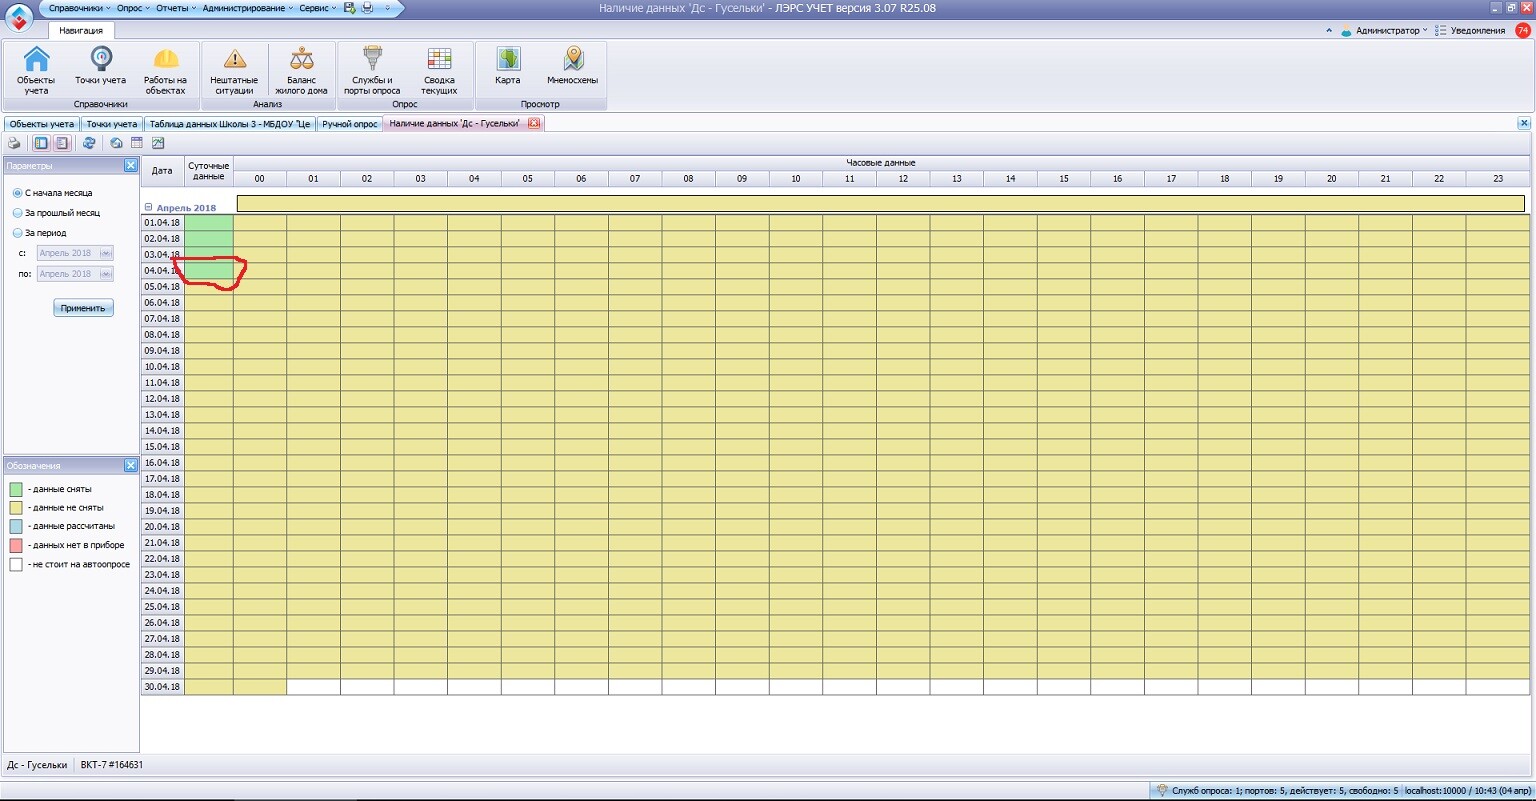Screen dimensions: 1536x801
Task: Refresh the data availability view
Action: coord(89,144)
